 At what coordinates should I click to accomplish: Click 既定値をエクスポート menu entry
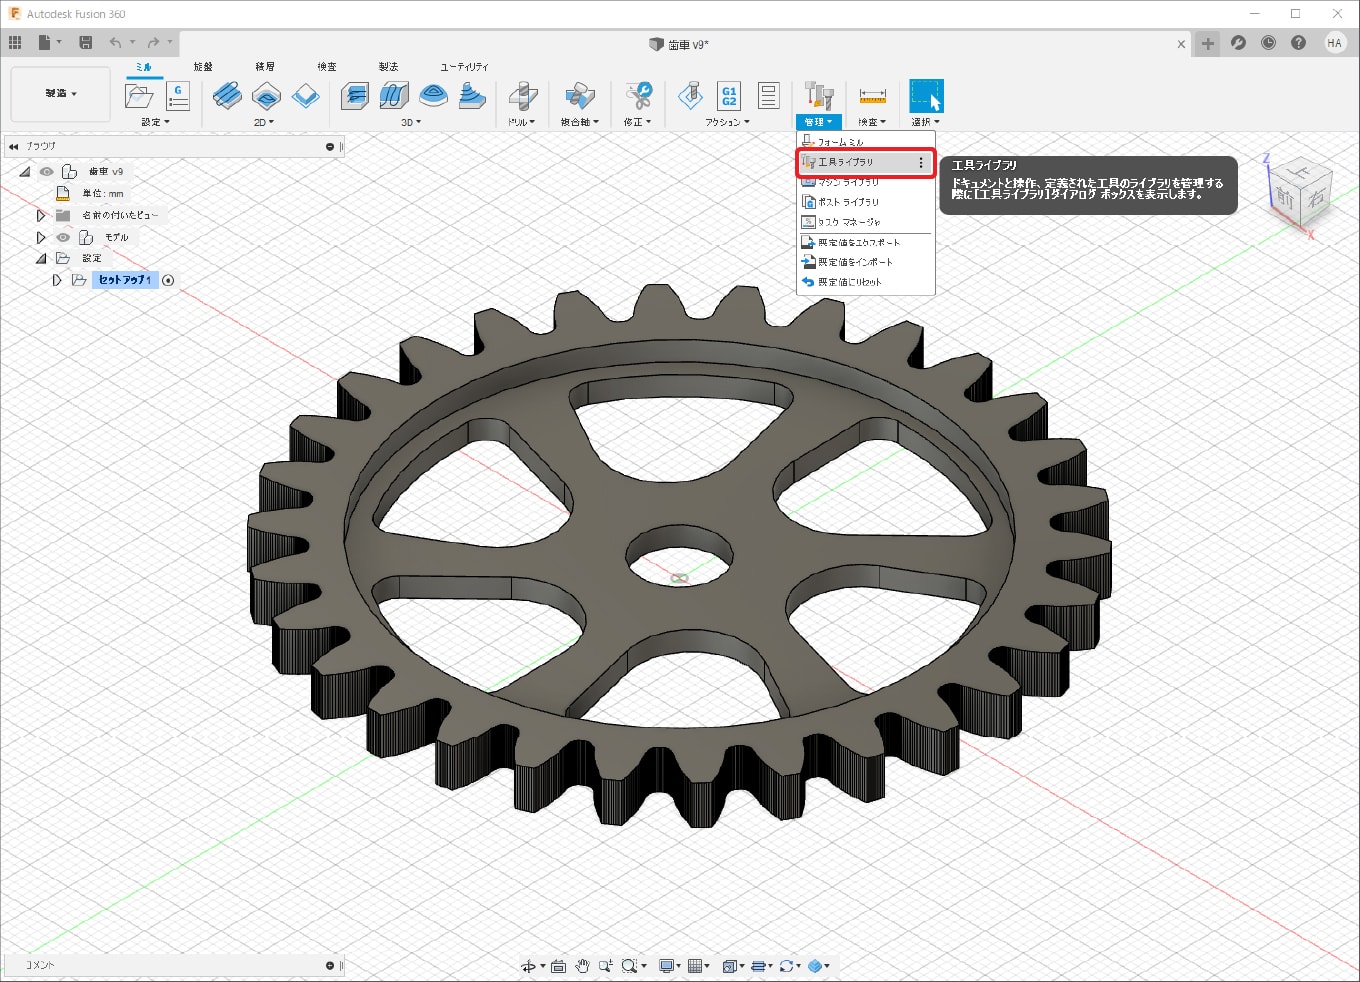point(858,243)
